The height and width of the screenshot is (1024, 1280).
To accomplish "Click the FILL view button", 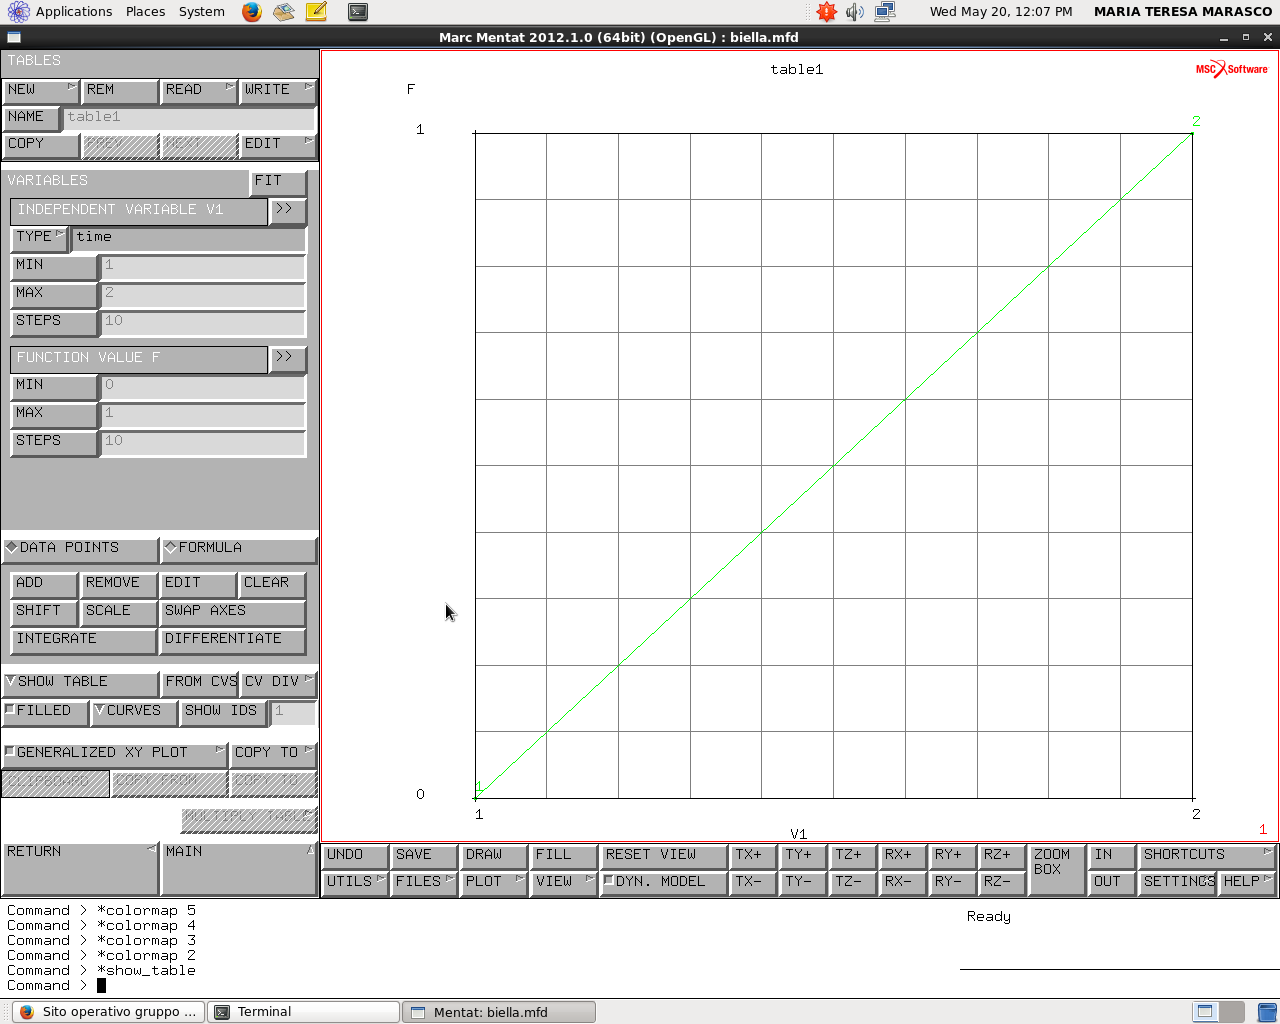I will coord(563,856).
